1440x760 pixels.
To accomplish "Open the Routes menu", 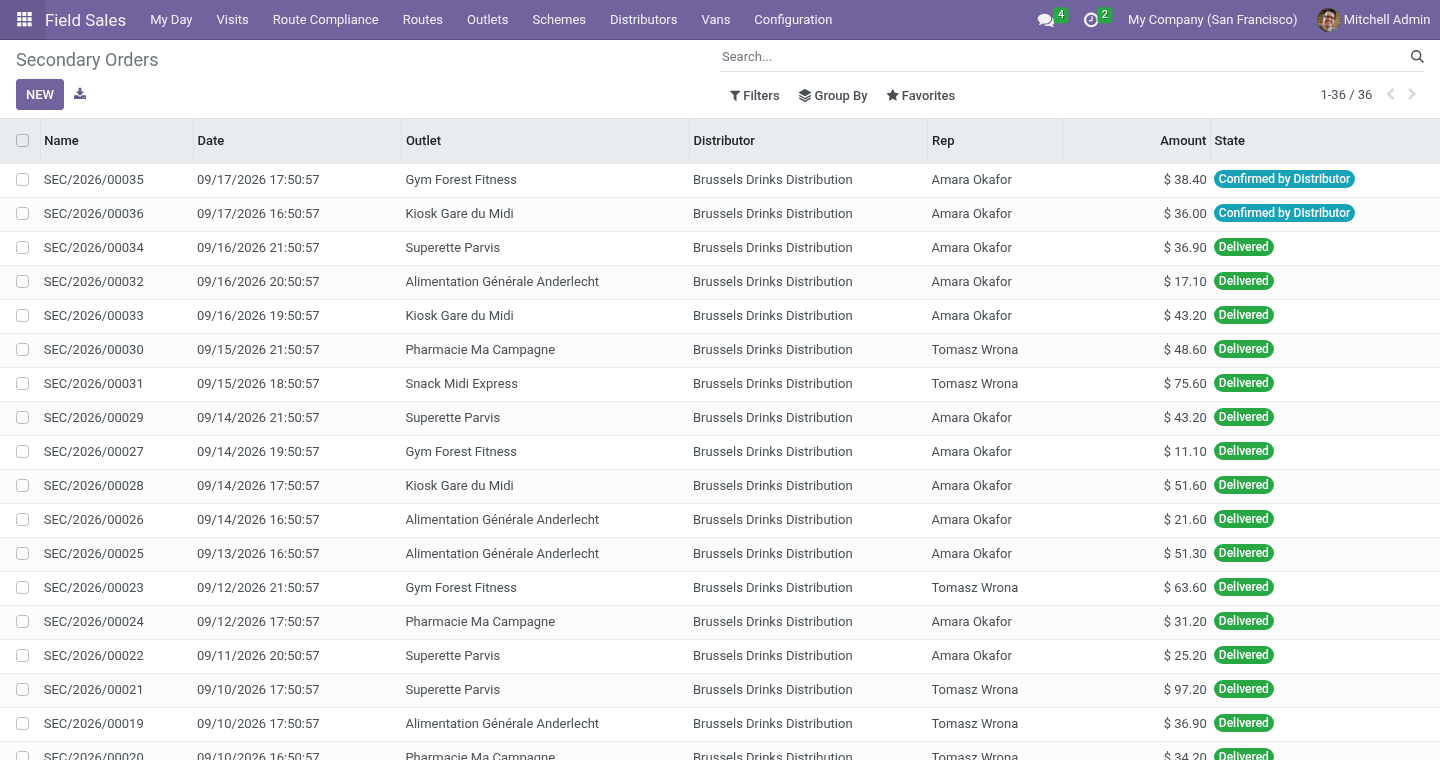I will coord(423,20).
